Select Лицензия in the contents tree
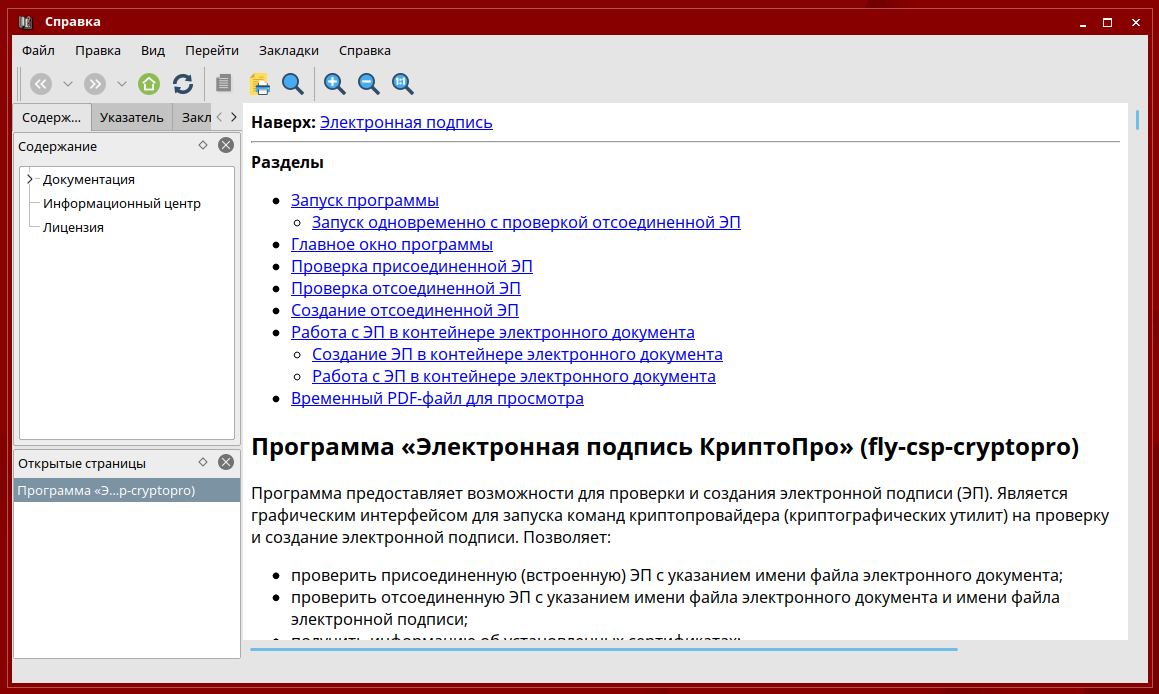1159x694 pixels. click(73, 227)
